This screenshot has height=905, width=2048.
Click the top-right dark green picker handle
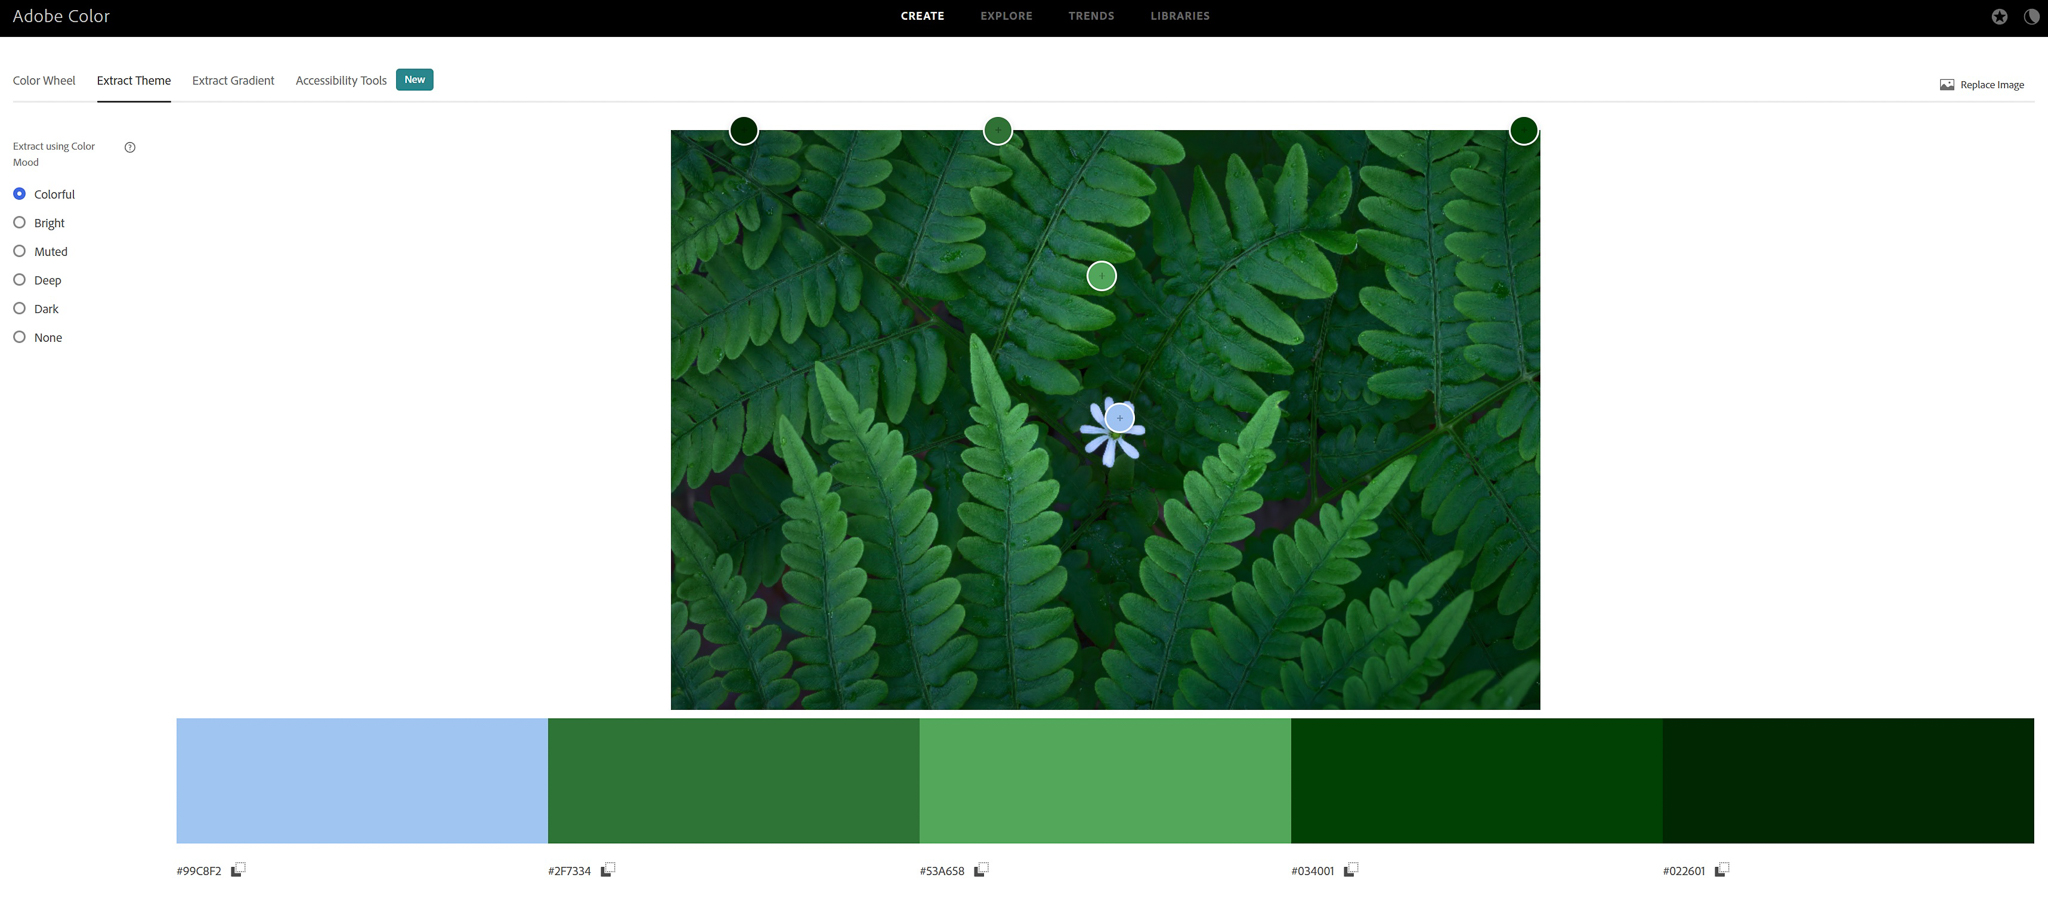click(1523, 130)
